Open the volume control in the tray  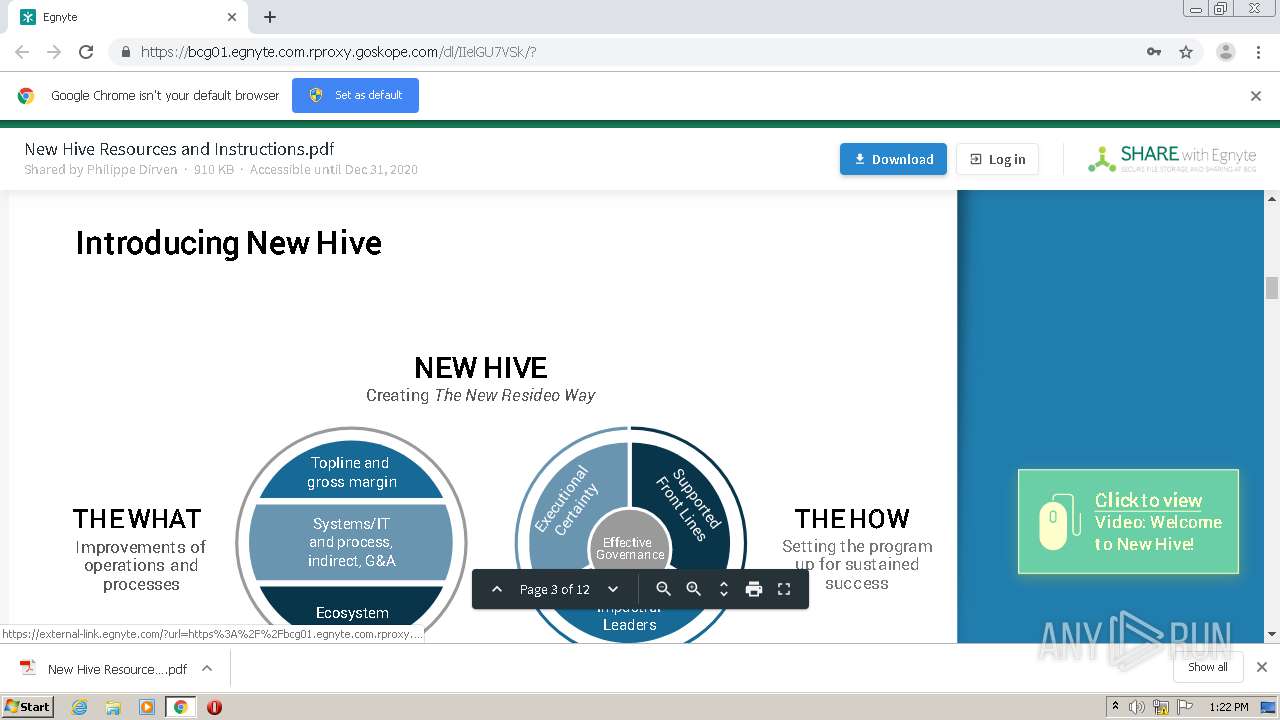(1137, 707)
